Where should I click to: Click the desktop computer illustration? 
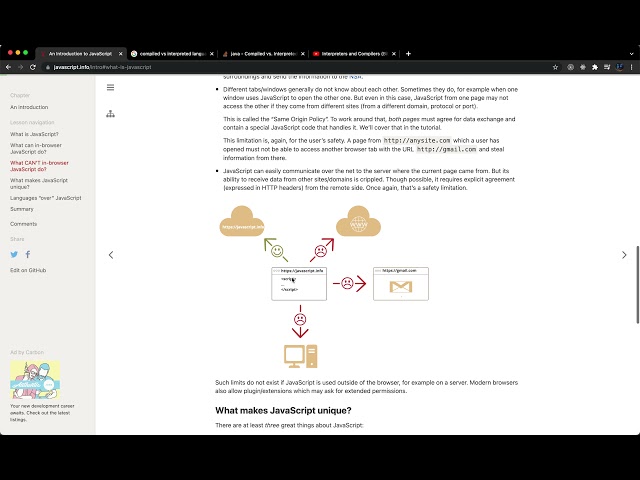pos(300,356)
